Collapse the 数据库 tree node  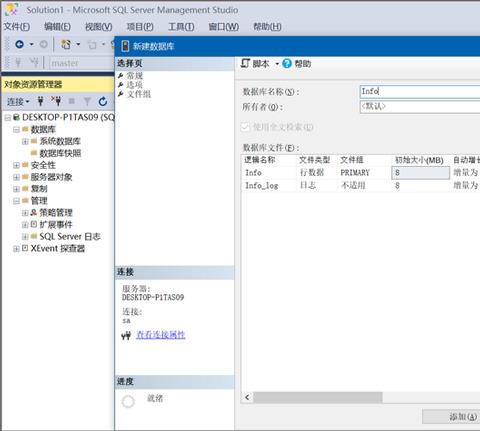click(16, 129)
